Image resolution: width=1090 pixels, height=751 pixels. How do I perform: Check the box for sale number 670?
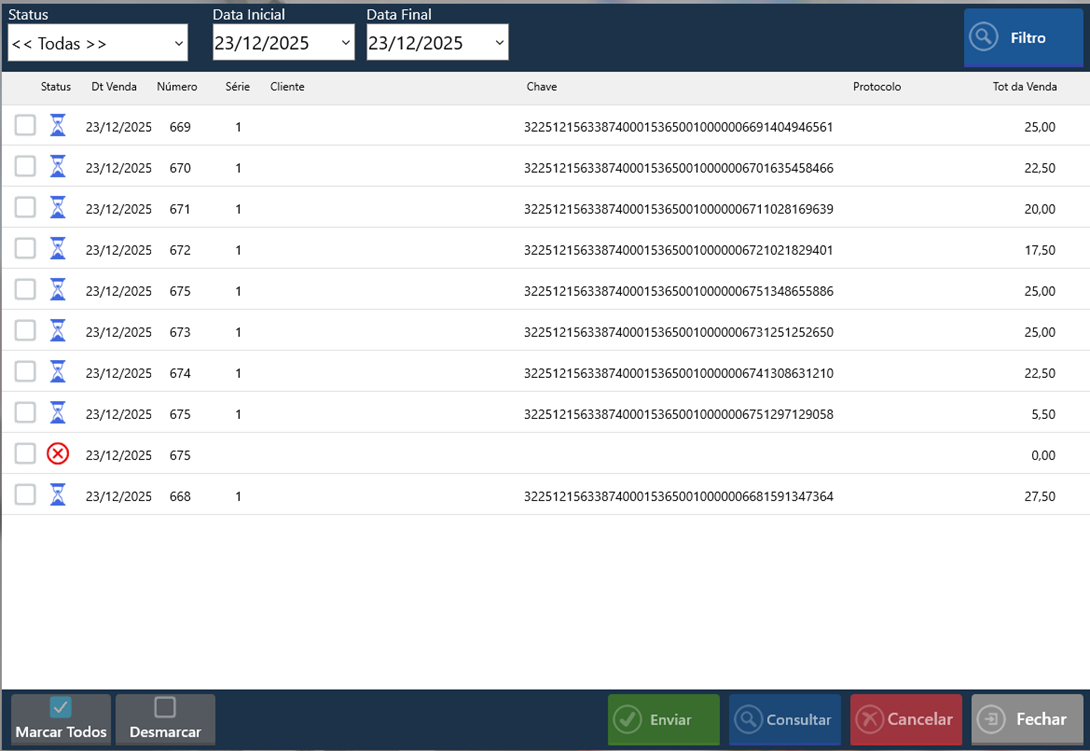pos(25,167)
